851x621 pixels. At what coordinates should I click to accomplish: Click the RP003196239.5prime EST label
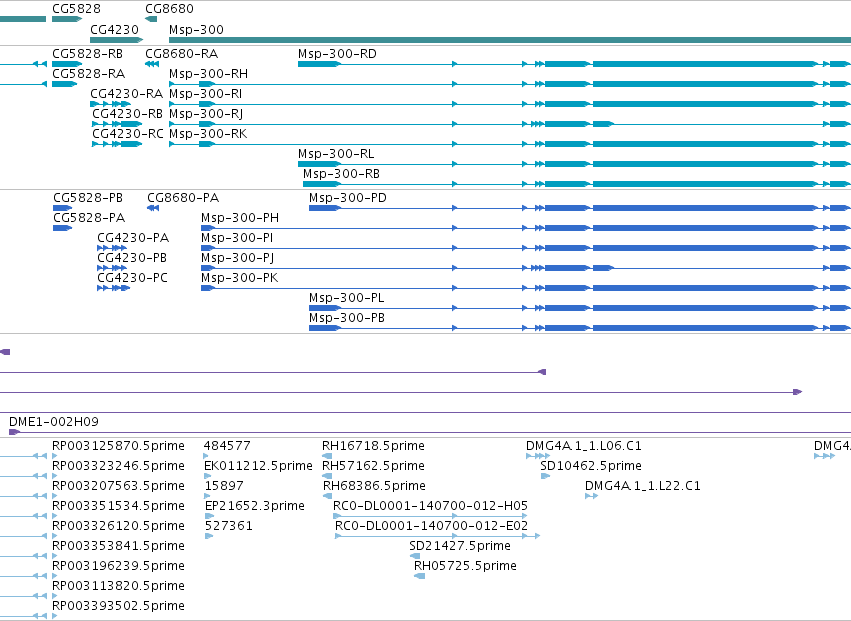[118, 567]
